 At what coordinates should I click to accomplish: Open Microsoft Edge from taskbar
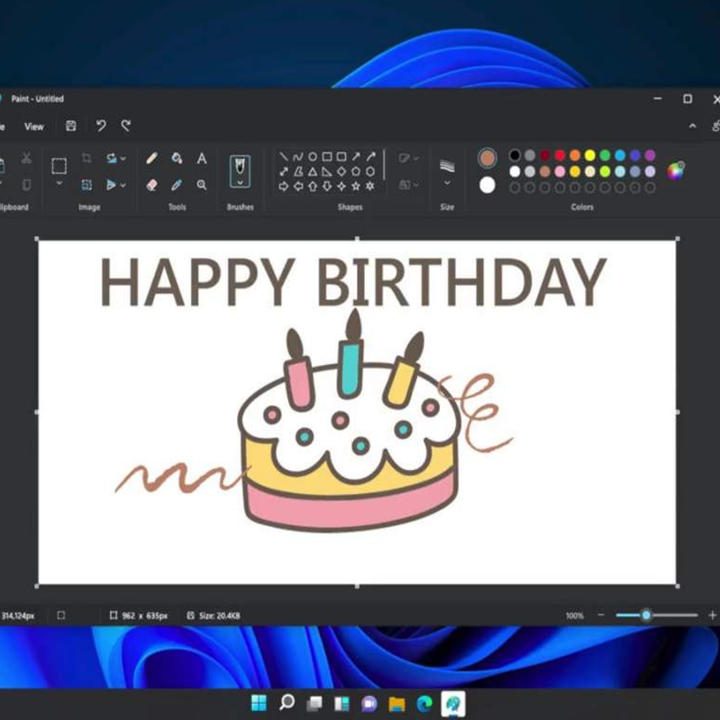tap(425, 703)
